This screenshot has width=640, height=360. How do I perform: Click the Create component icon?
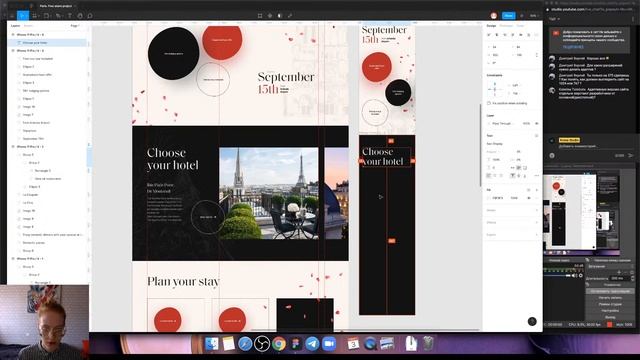[270, 16]
